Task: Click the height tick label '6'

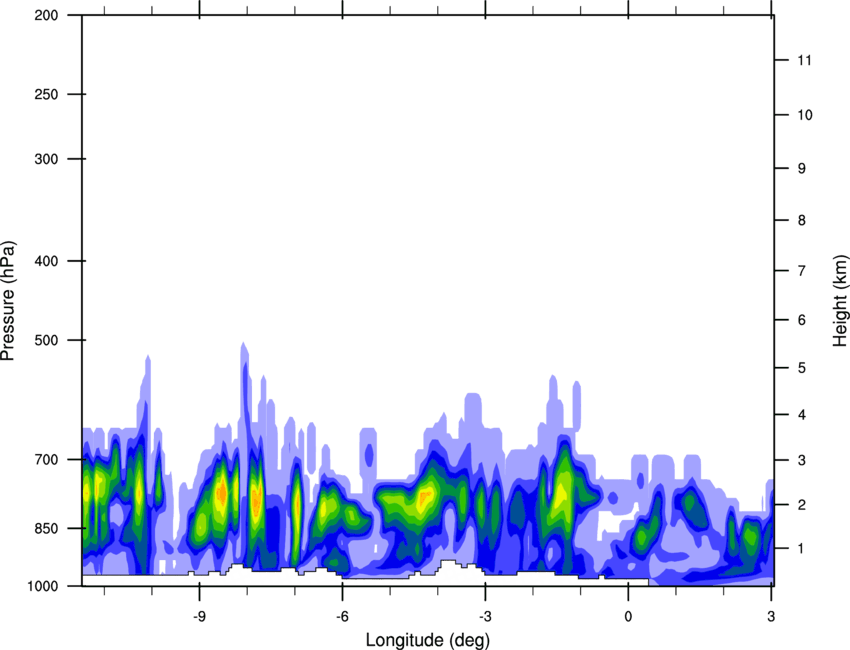Action: click(x=802, y=320)
